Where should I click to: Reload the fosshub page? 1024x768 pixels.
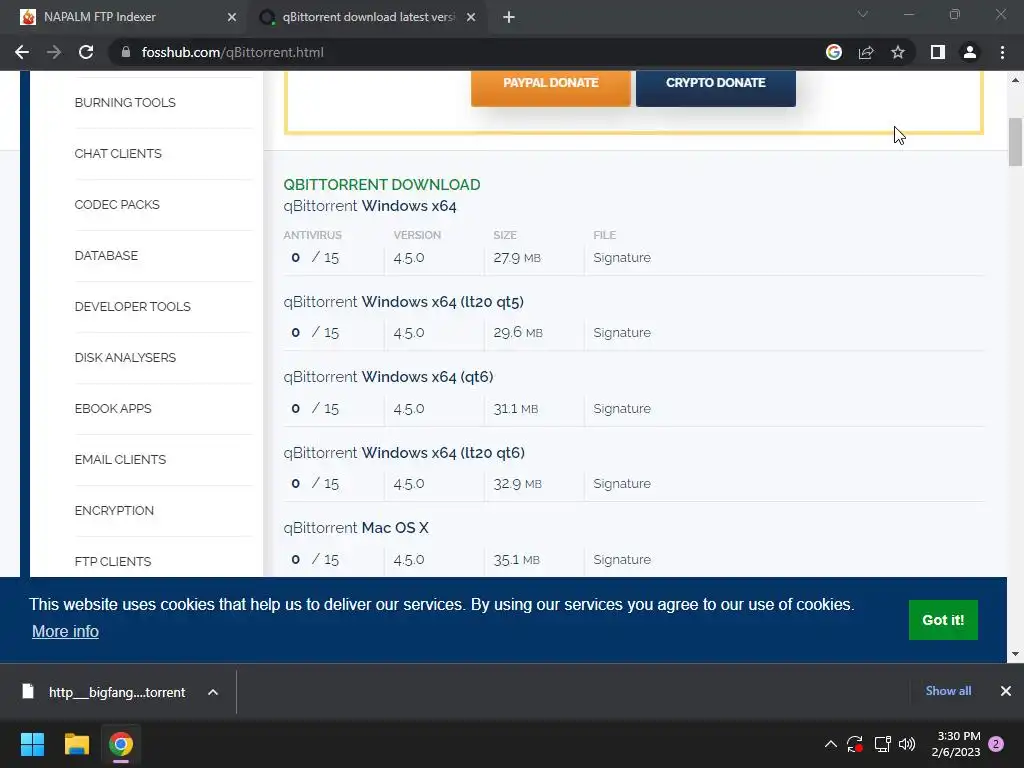(86, 52)
